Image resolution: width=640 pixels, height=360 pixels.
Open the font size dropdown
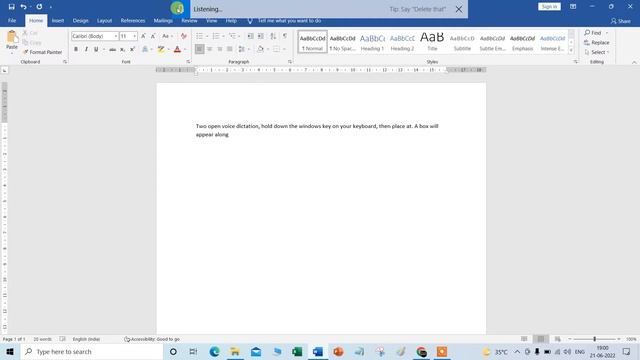pyautogui.click(x=134, y=36)
